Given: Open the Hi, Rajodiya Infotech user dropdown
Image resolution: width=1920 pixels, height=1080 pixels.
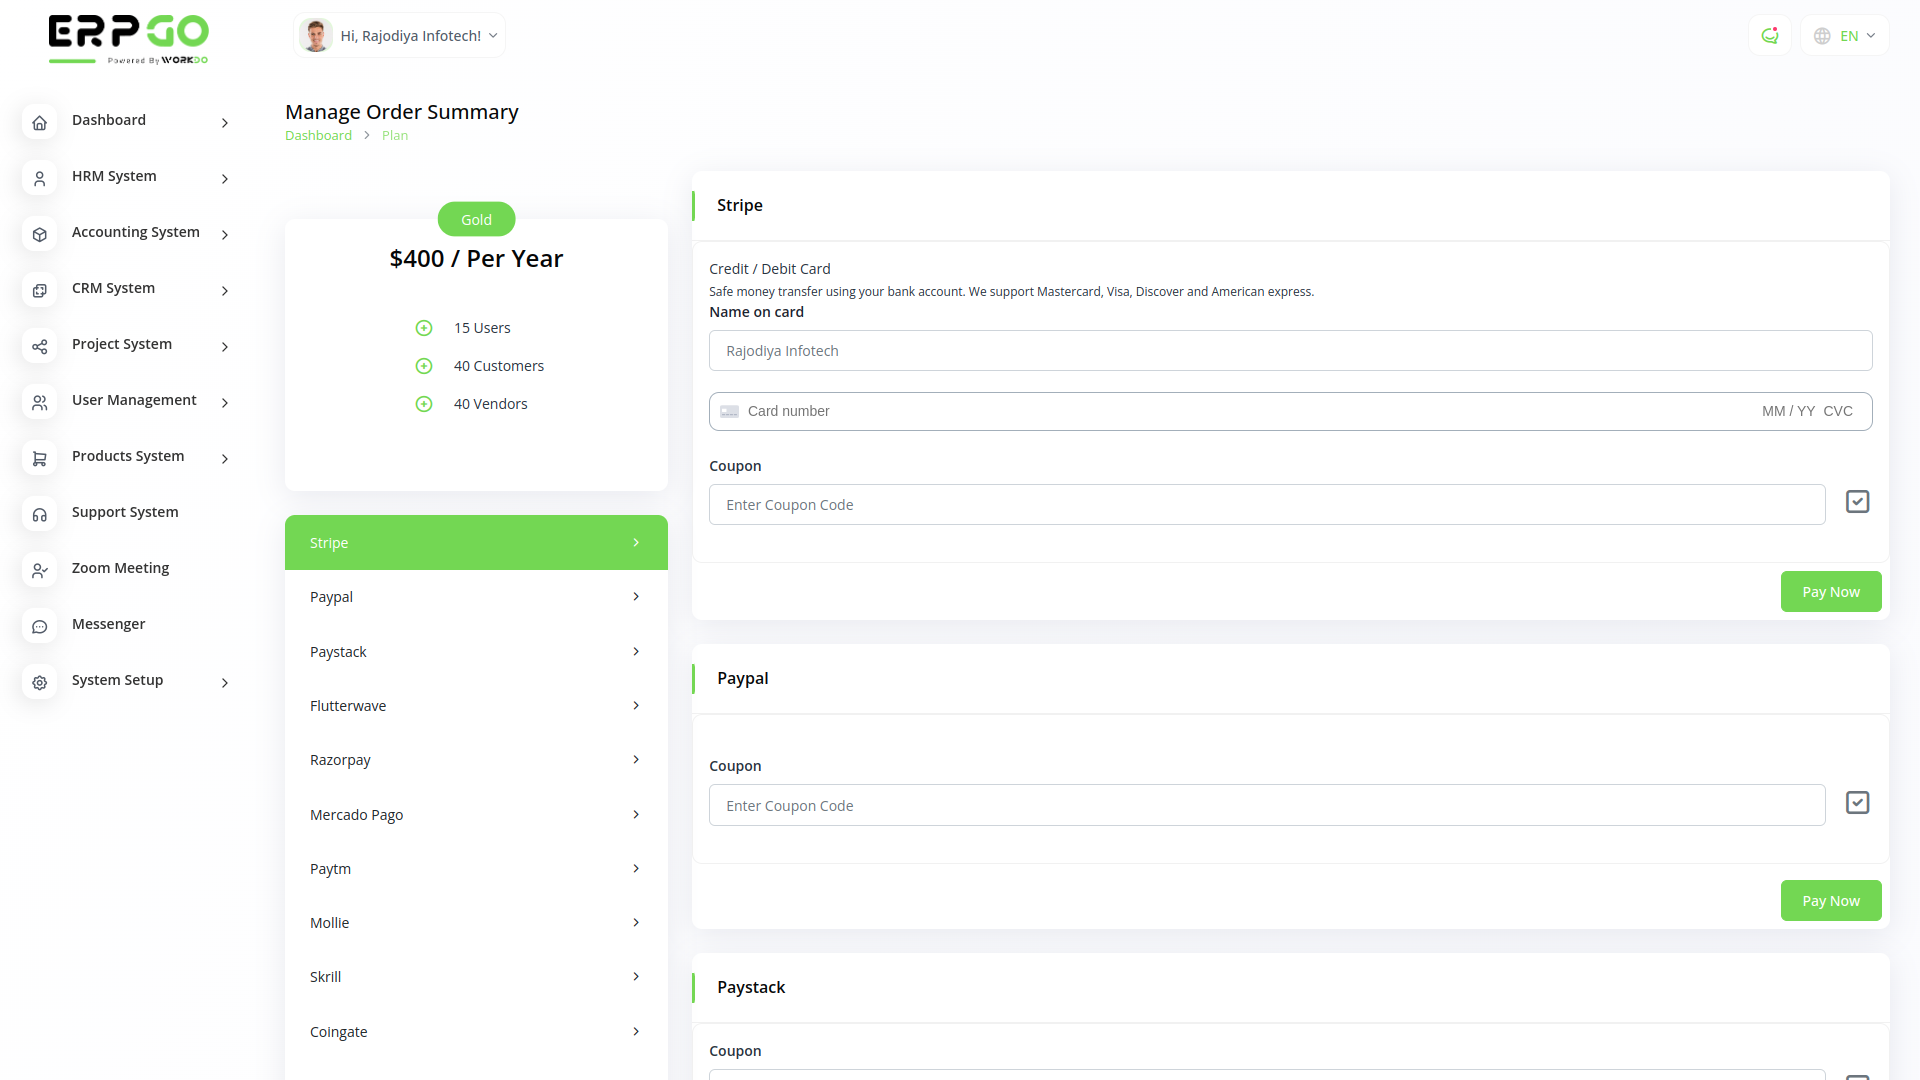Looking at the screenshot, I should [400, 36].
